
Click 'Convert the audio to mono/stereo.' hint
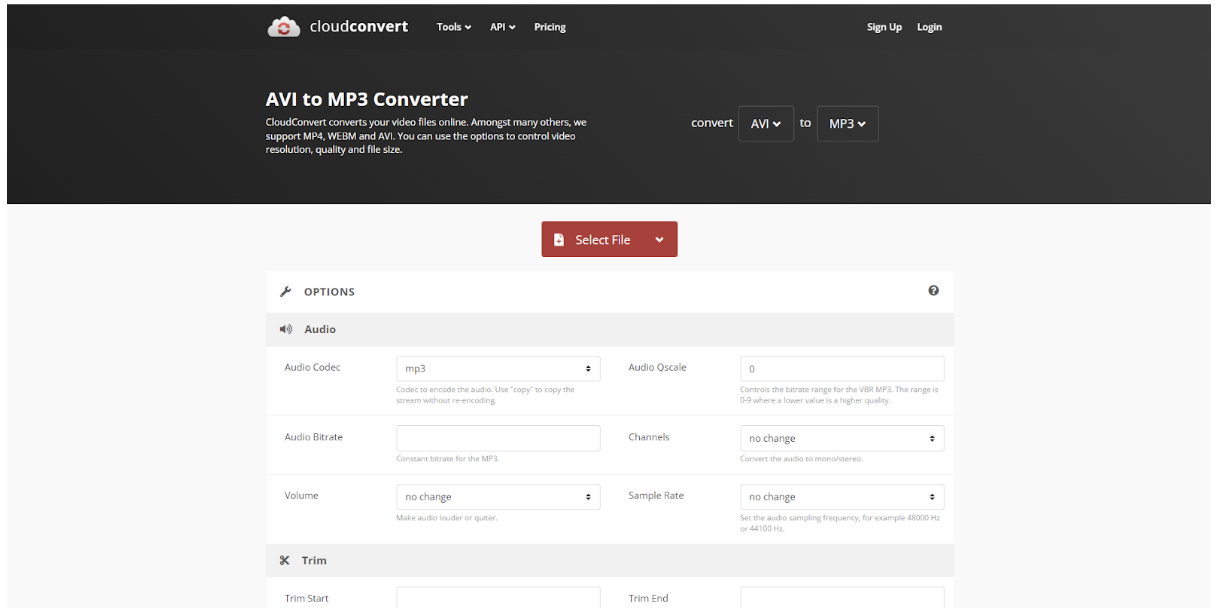(x=801, y=459)
